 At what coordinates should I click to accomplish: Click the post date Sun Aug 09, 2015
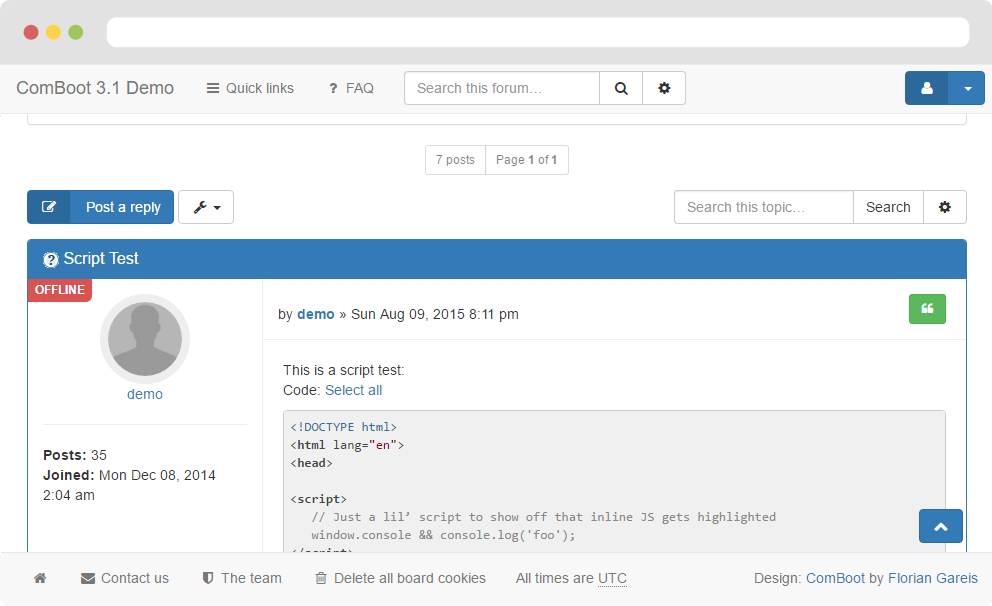point(435,314)
